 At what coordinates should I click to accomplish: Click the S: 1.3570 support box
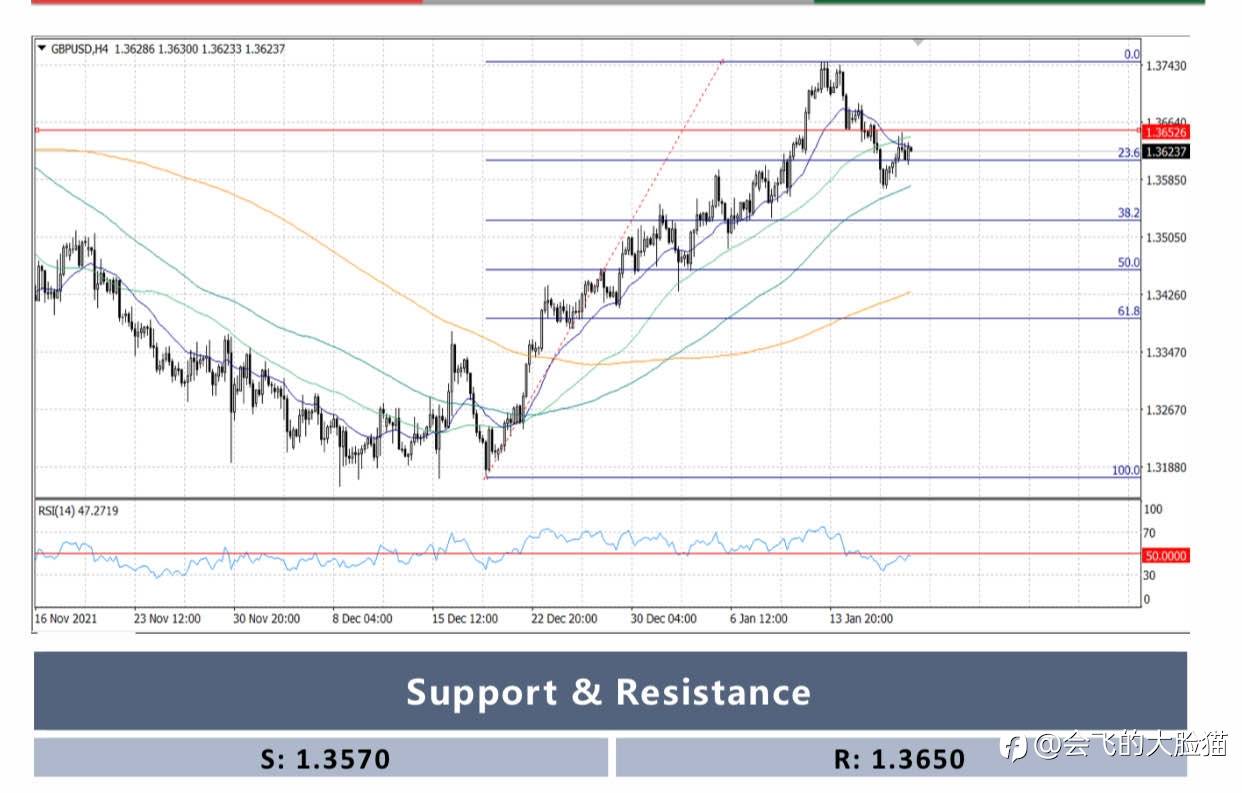(x=321, y=758)
